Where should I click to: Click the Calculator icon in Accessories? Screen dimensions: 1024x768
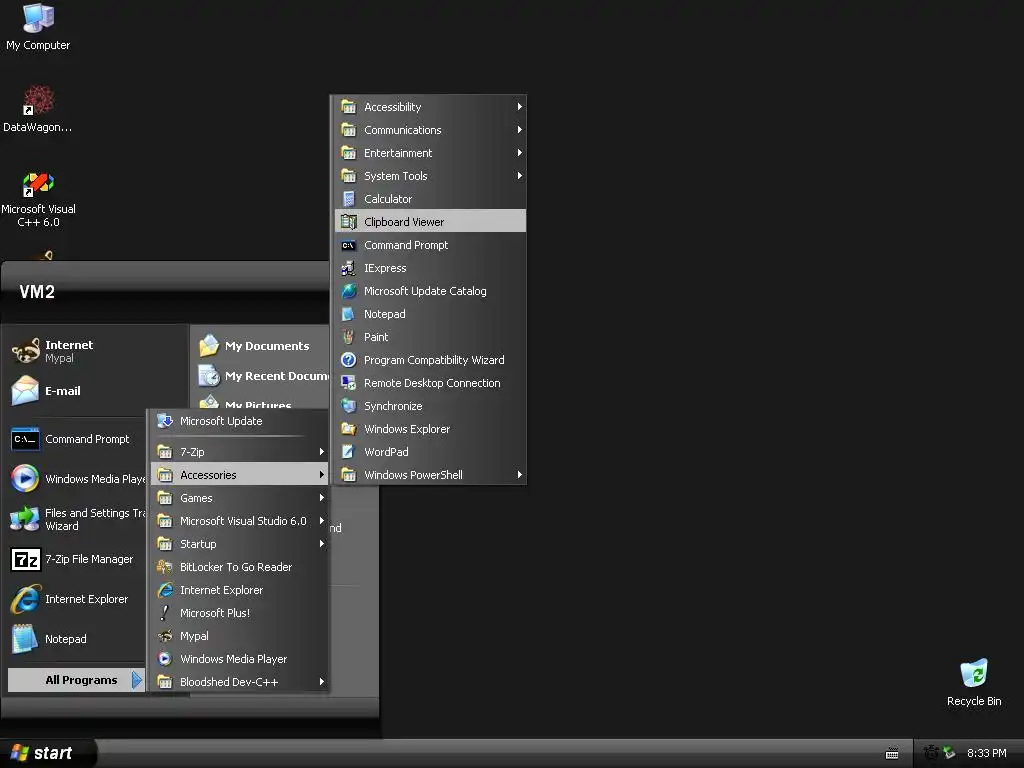[x=349, y=199]
